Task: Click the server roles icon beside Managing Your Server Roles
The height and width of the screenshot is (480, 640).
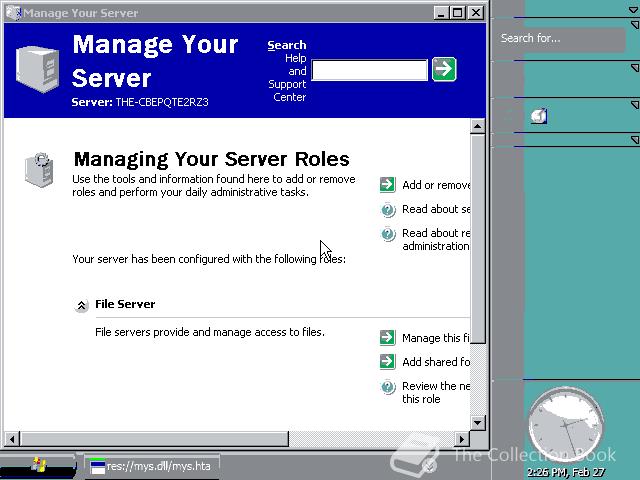Action: (39, 170)
